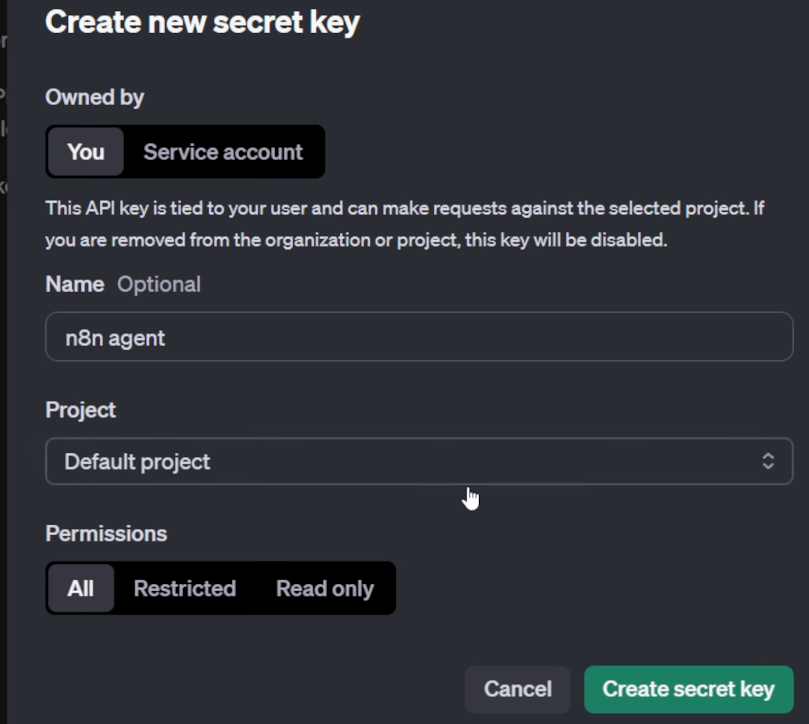809x724 pixels.
Task: Choose the "All" permissions tab
Action: [x=81, y=588]
